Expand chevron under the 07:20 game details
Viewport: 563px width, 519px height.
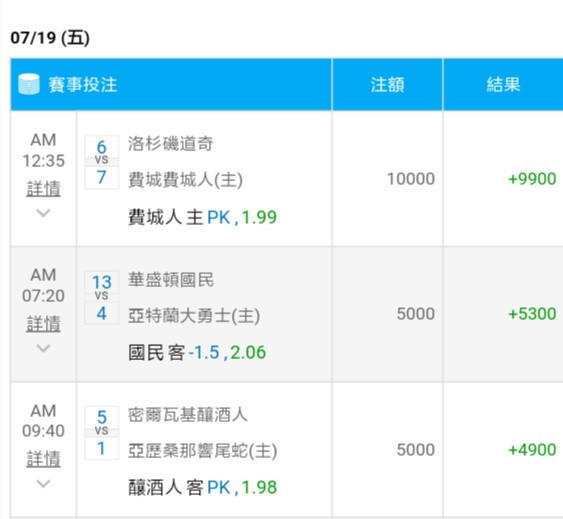pyautogui.click(x=43, y=348)
